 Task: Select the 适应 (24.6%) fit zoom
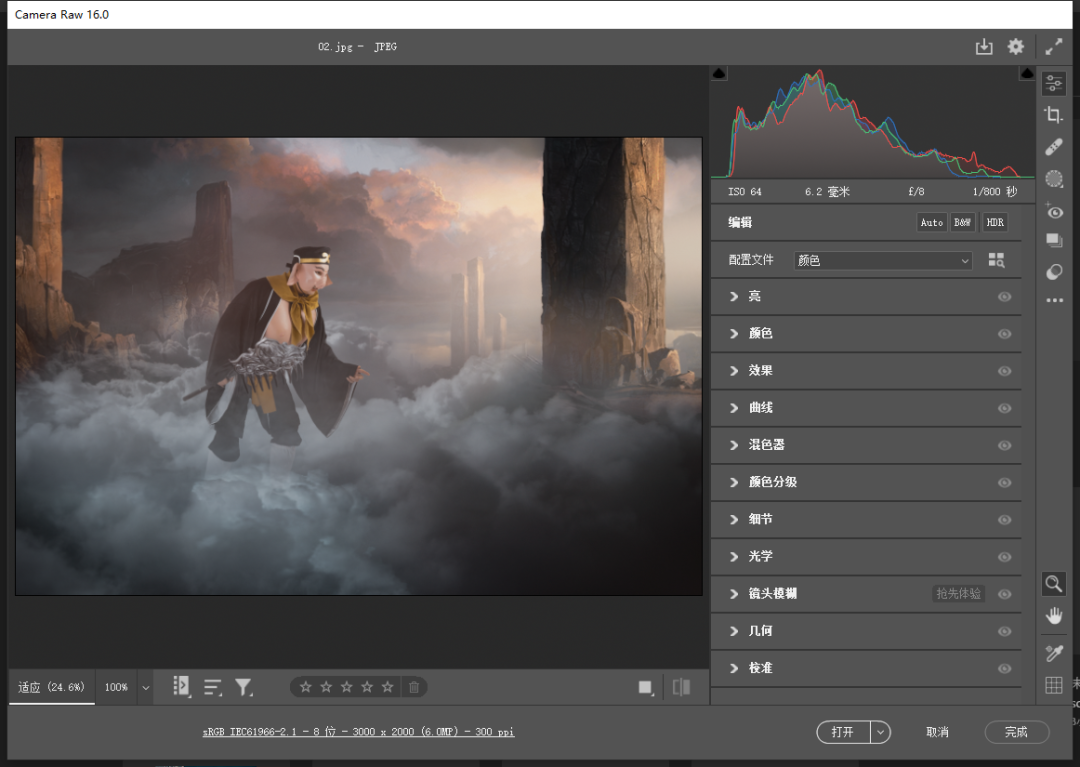[x=51, y=687]
